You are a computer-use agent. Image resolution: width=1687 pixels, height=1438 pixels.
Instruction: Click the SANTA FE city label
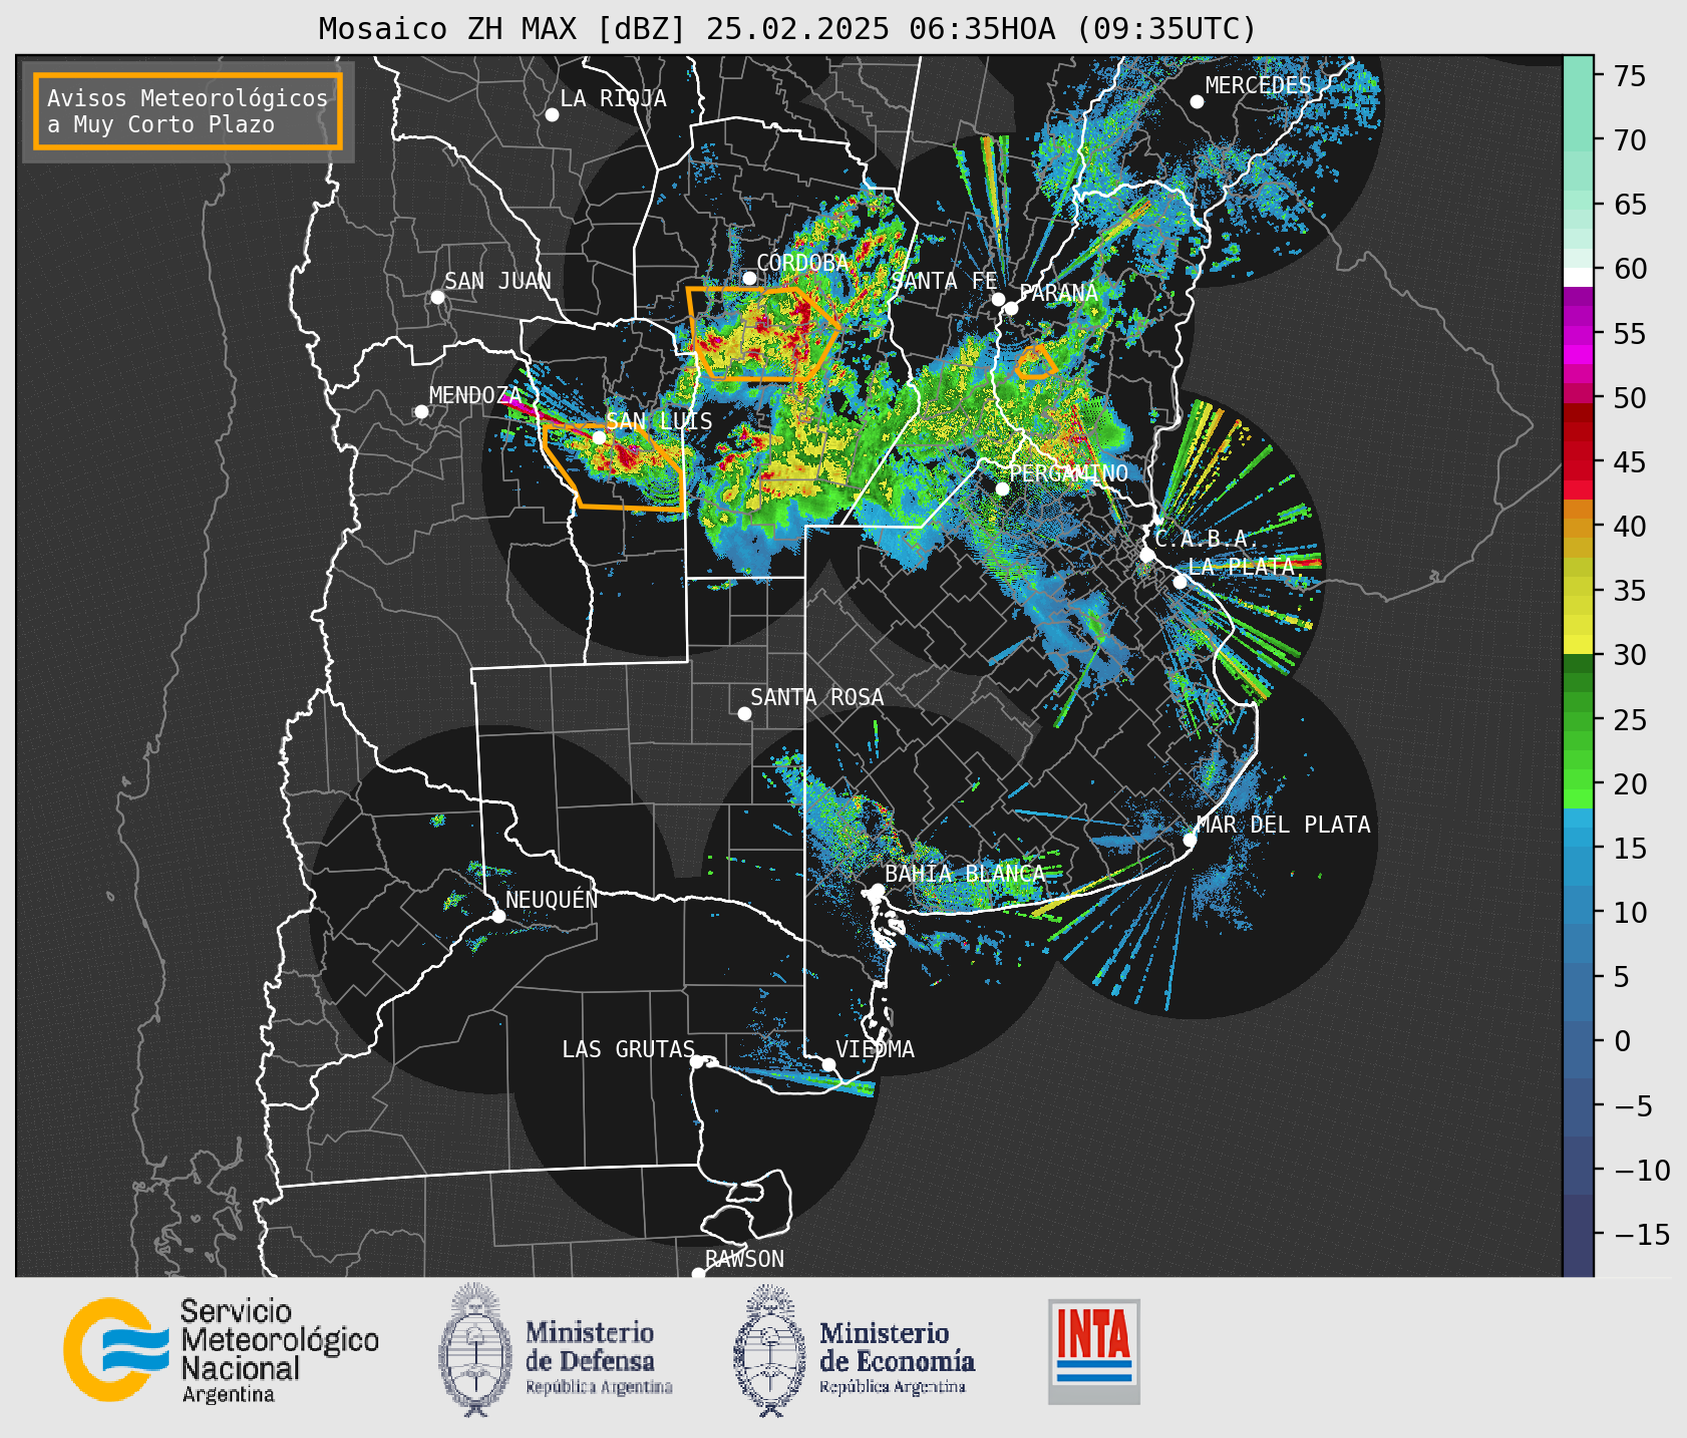tap(944, 281)
